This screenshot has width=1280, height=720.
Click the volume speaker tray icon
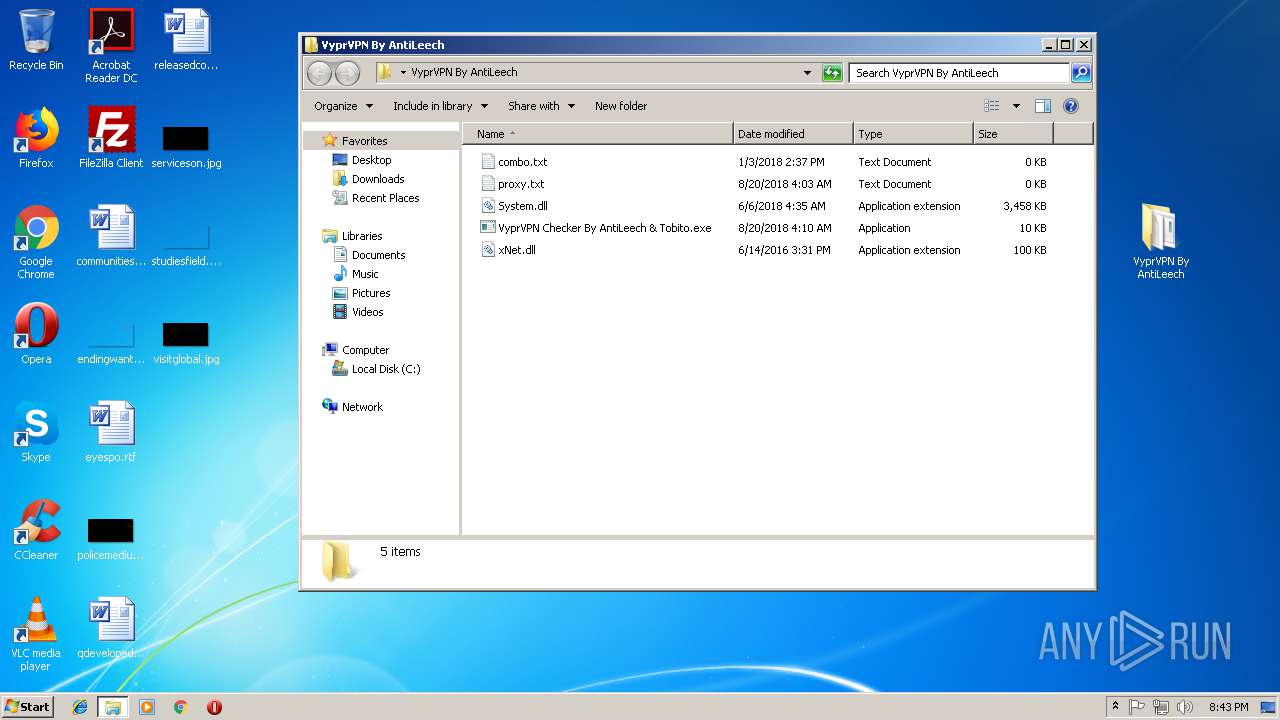1185,707
